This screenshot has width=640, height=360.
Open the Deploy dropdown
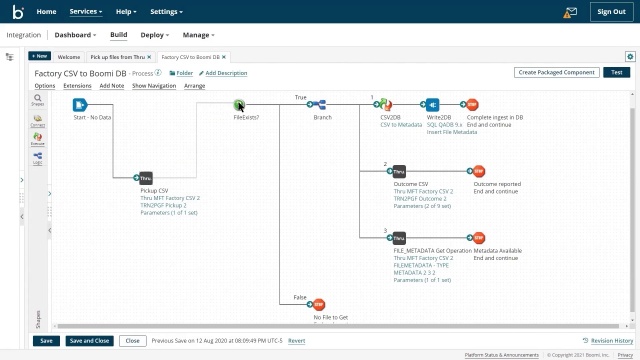(155, 35)
